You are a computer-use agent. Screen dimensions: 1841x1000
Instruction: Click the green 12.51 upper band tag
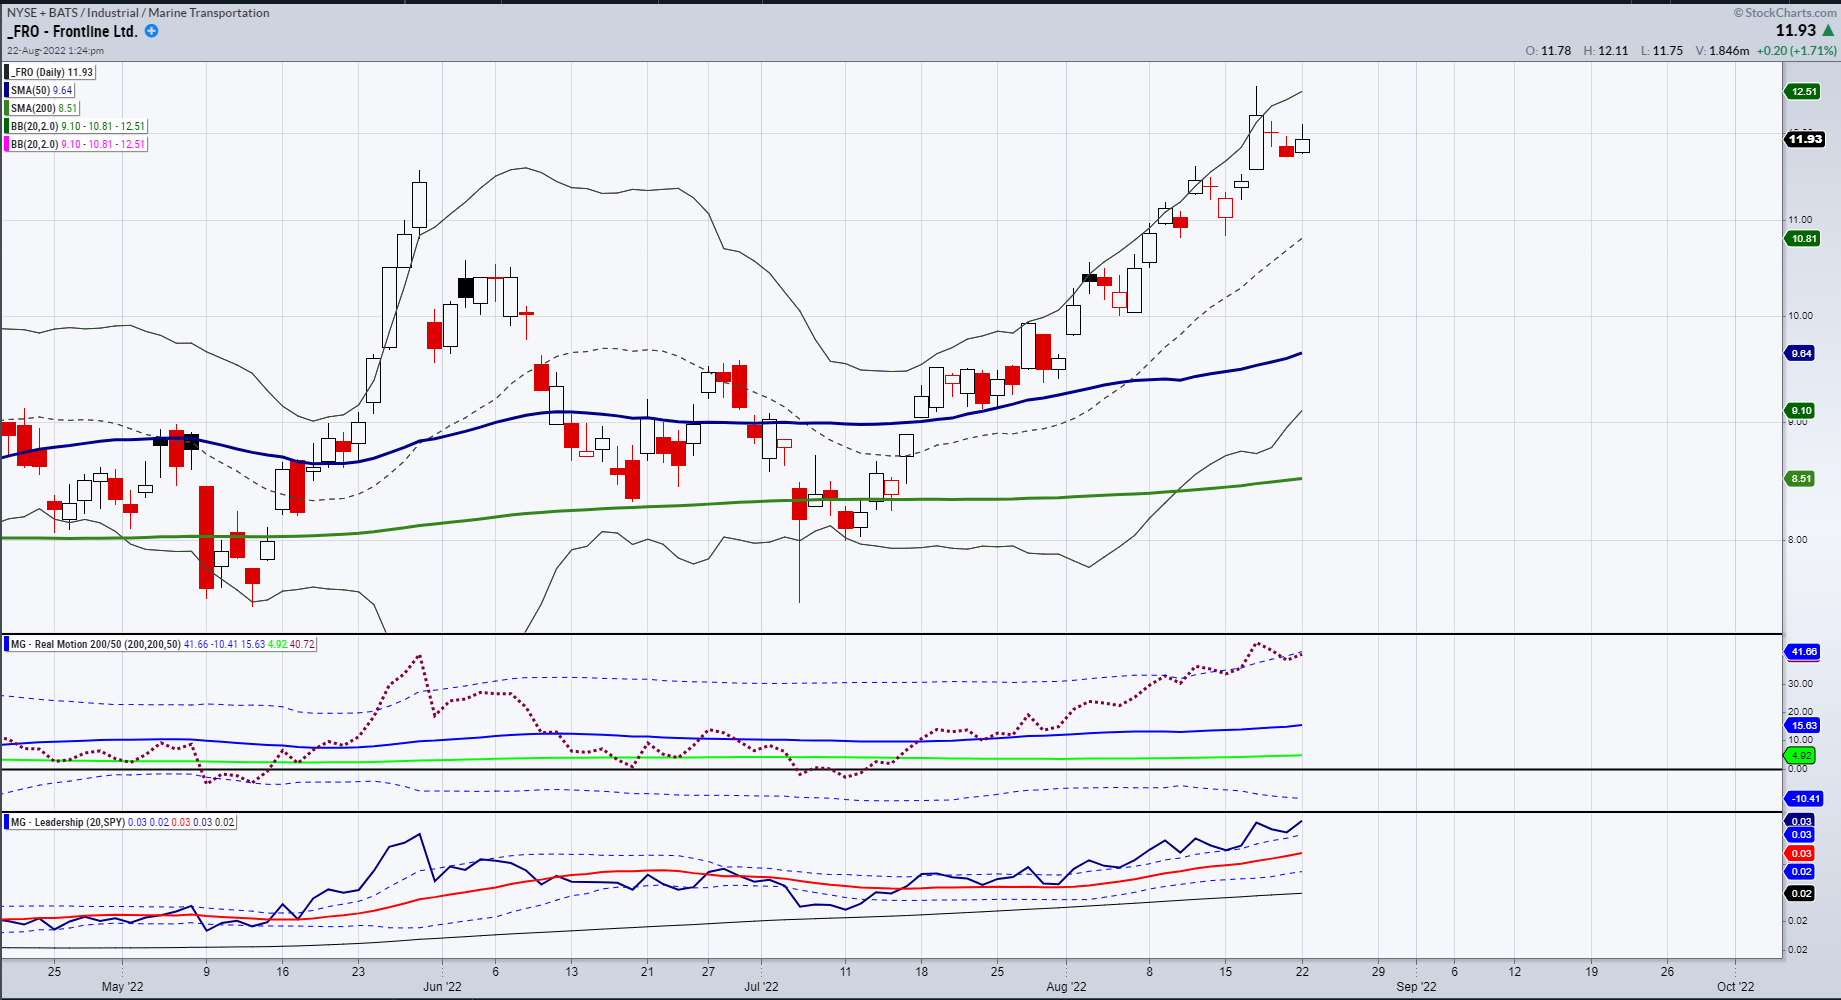click(1804, 92)
